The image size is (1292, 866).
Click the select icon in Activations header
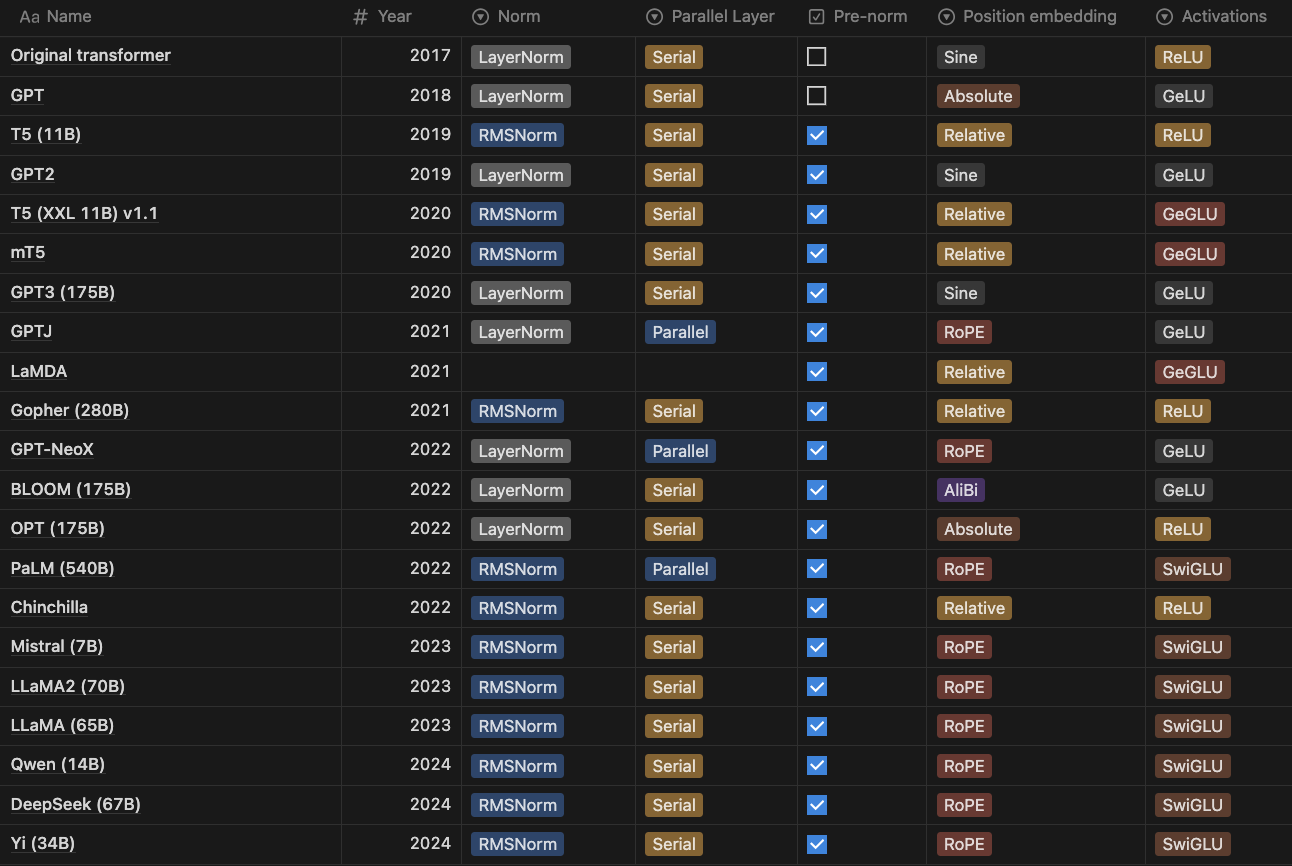(1165, 17)
